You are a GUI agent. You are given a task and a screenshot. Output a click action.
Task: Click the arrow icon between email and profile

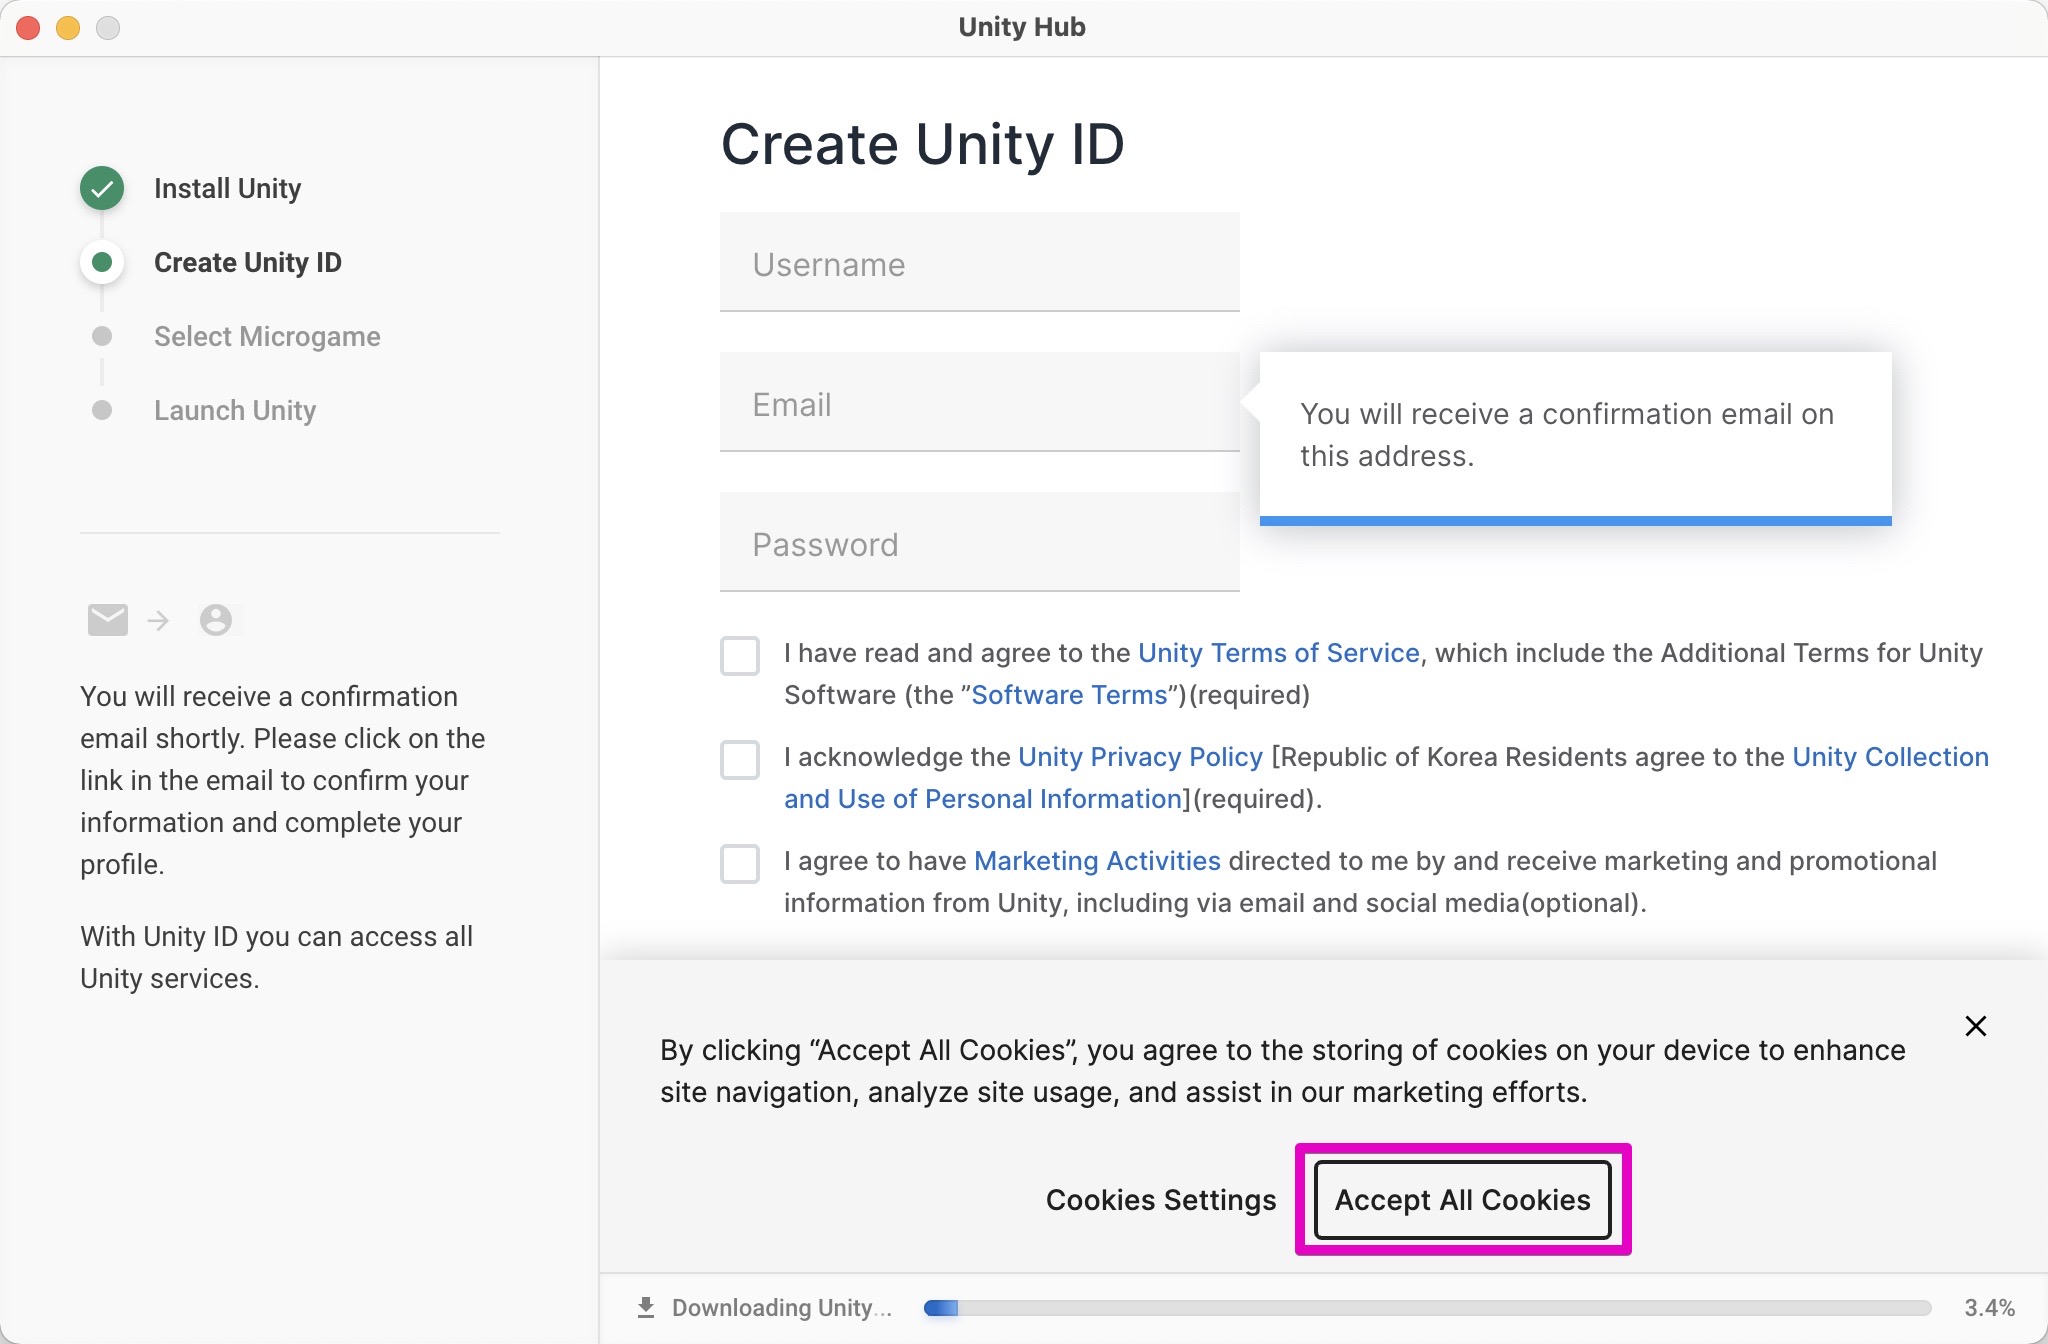point(158,620)
